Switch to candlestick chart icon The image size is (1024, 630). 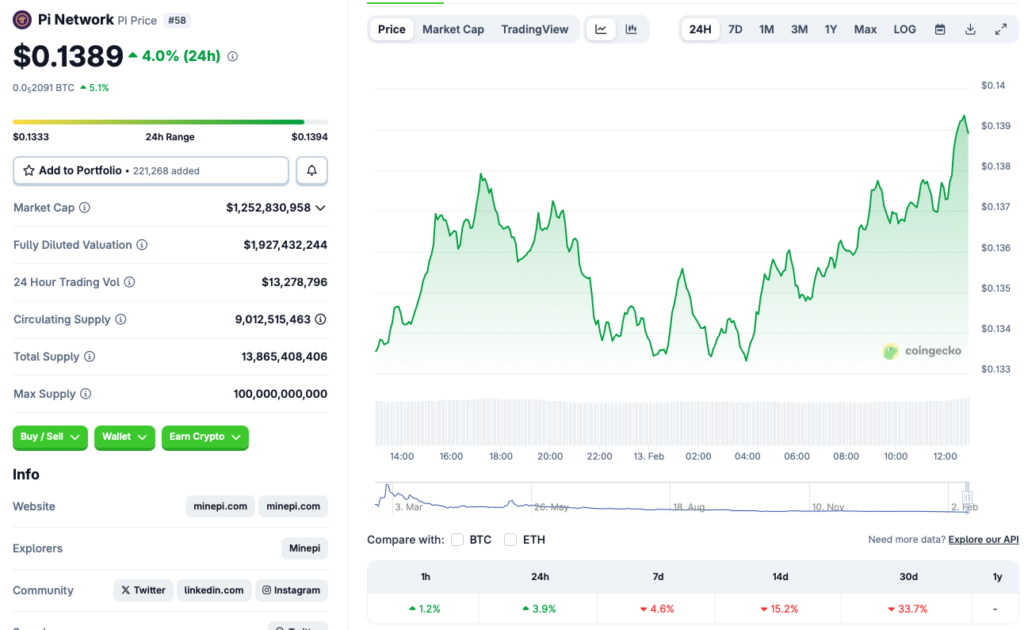tap(631, 29)
